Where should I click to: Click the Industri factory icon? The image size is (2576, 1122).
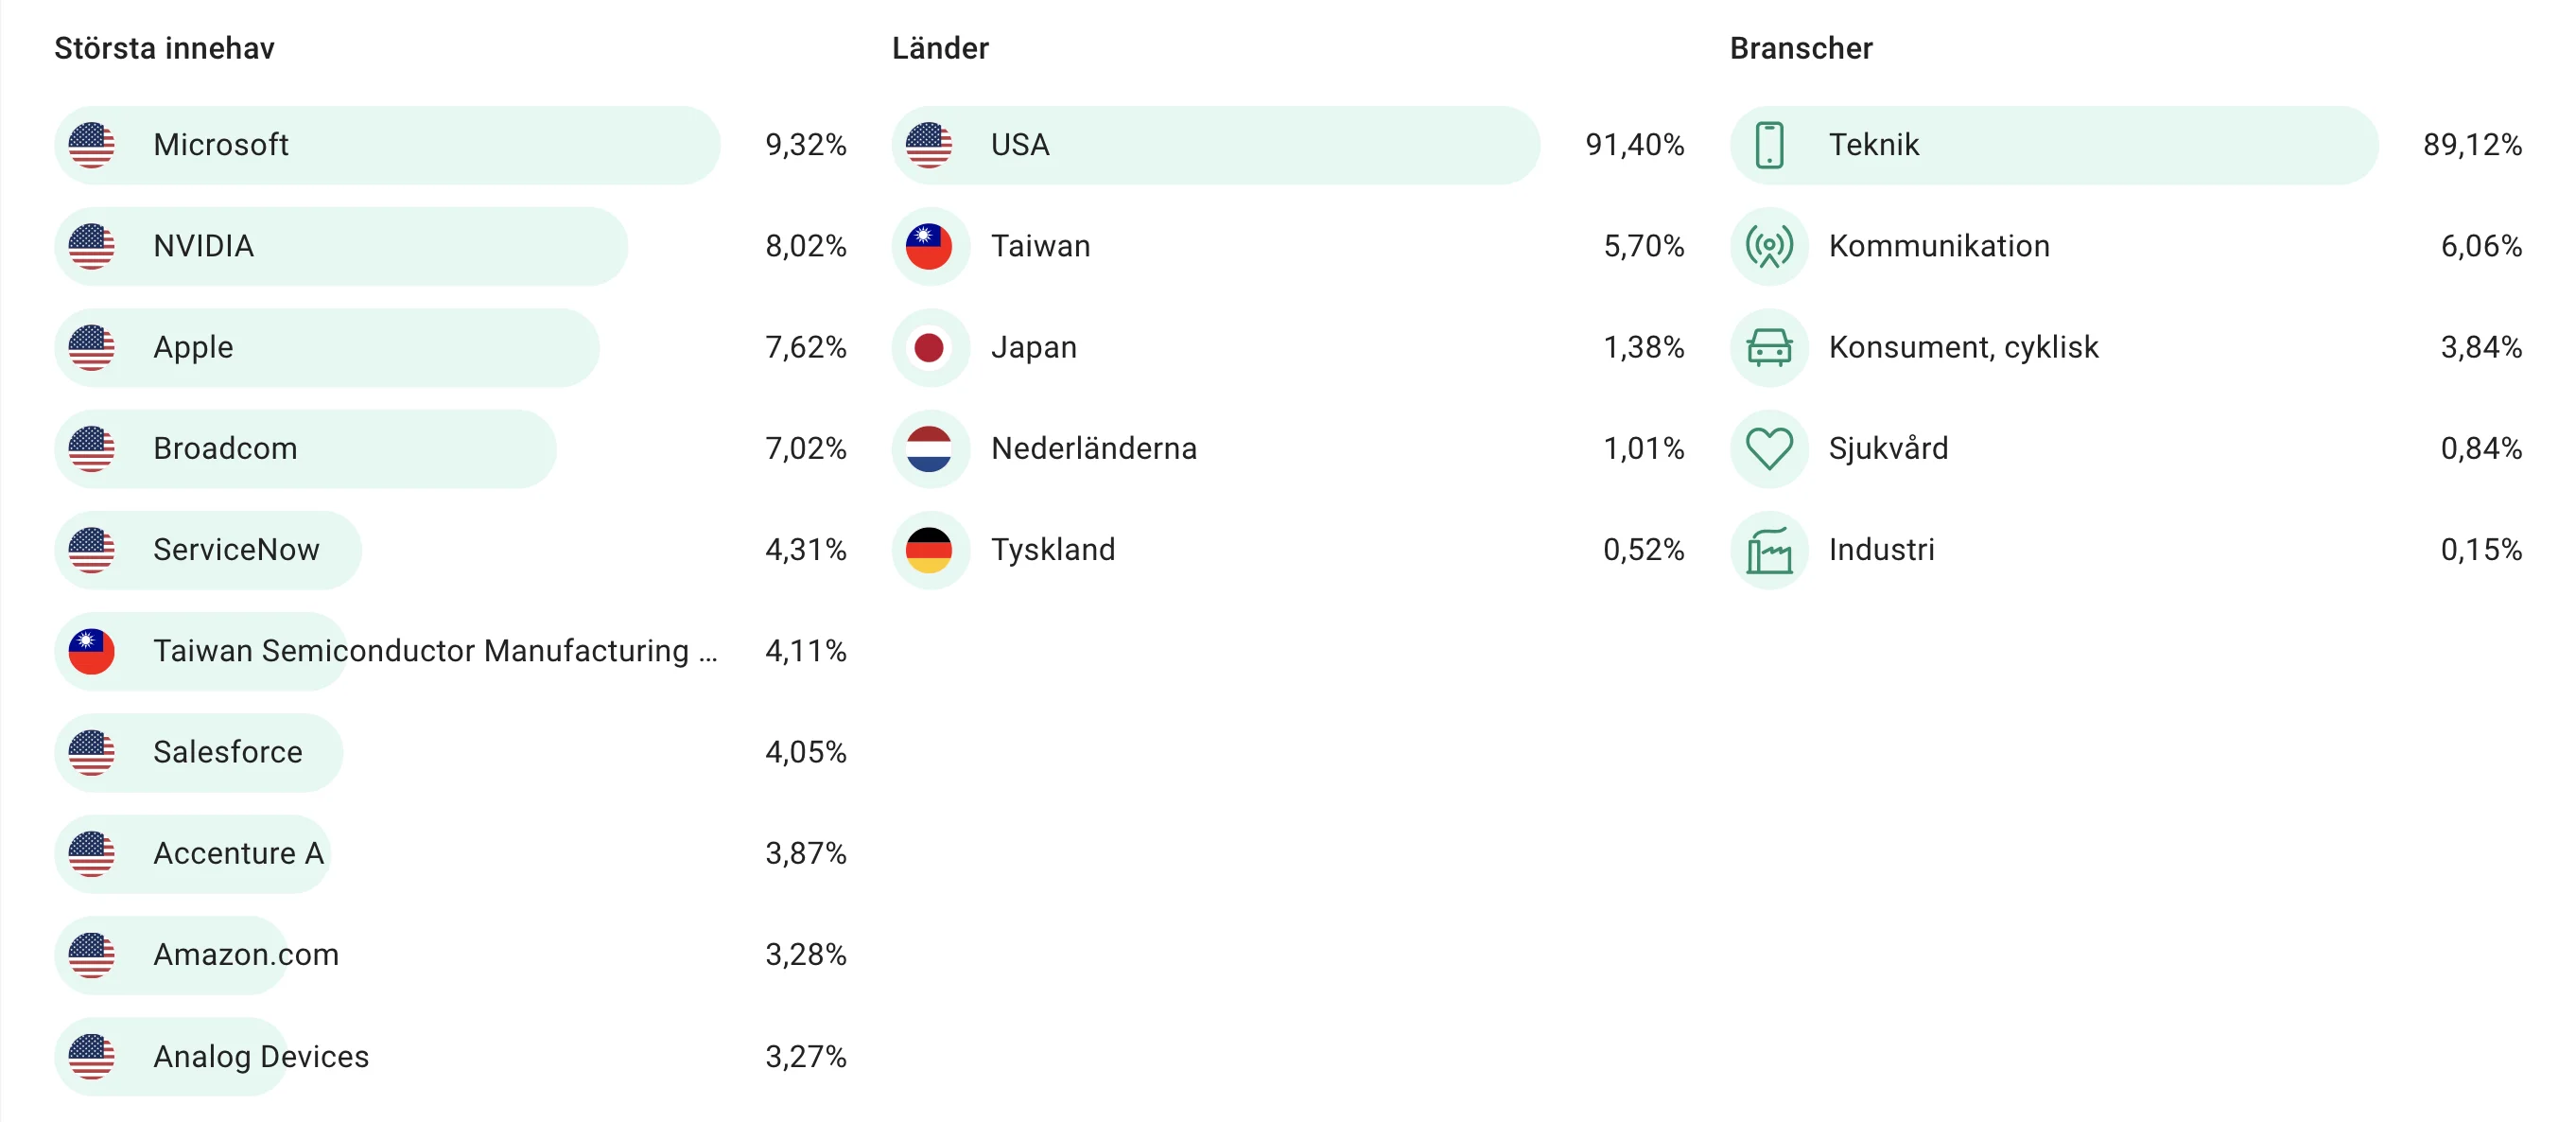pyautogui.click(x=1769, y=550)
